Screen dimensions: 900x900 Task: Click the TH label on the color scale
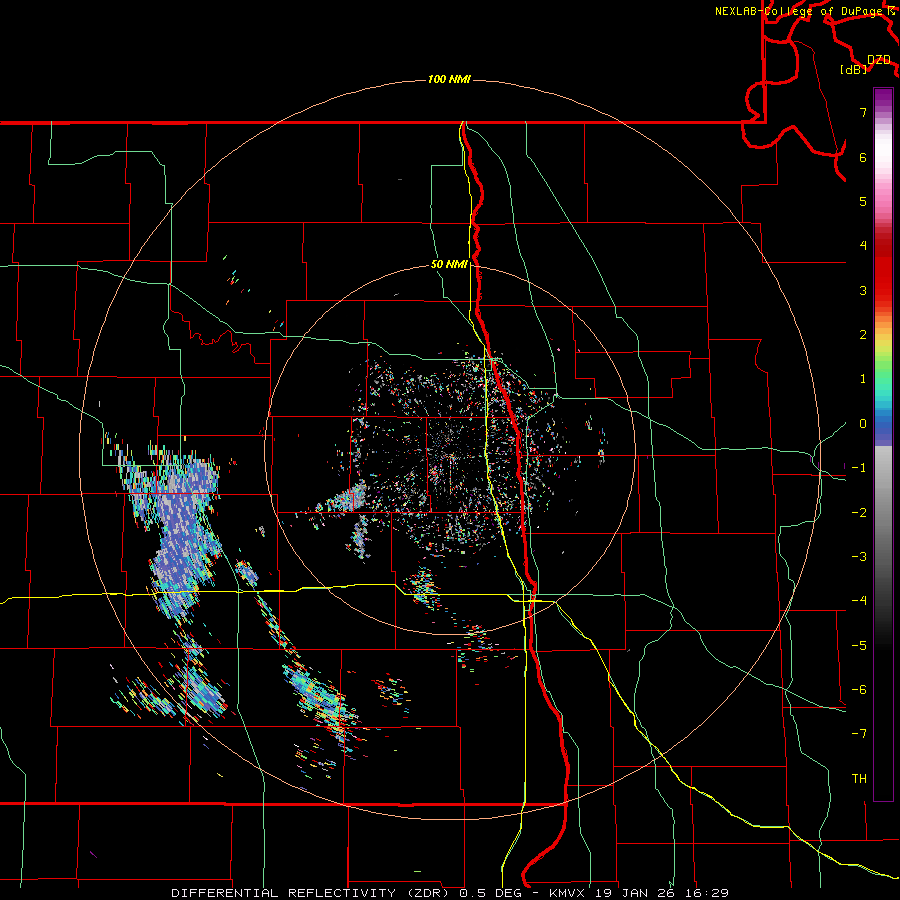click(859, 779)
